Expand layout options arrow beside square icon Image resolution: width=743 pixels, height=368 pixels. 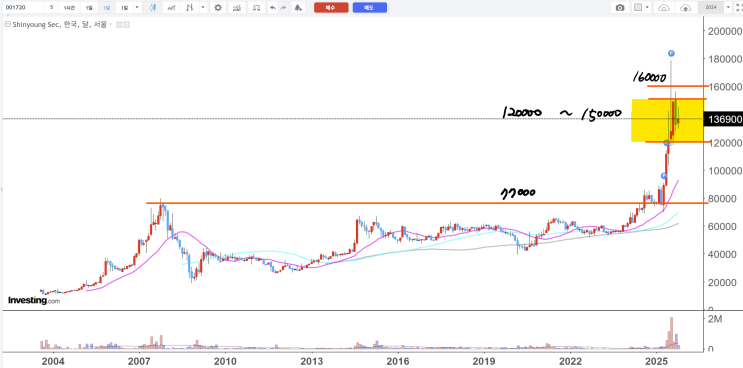647,8
